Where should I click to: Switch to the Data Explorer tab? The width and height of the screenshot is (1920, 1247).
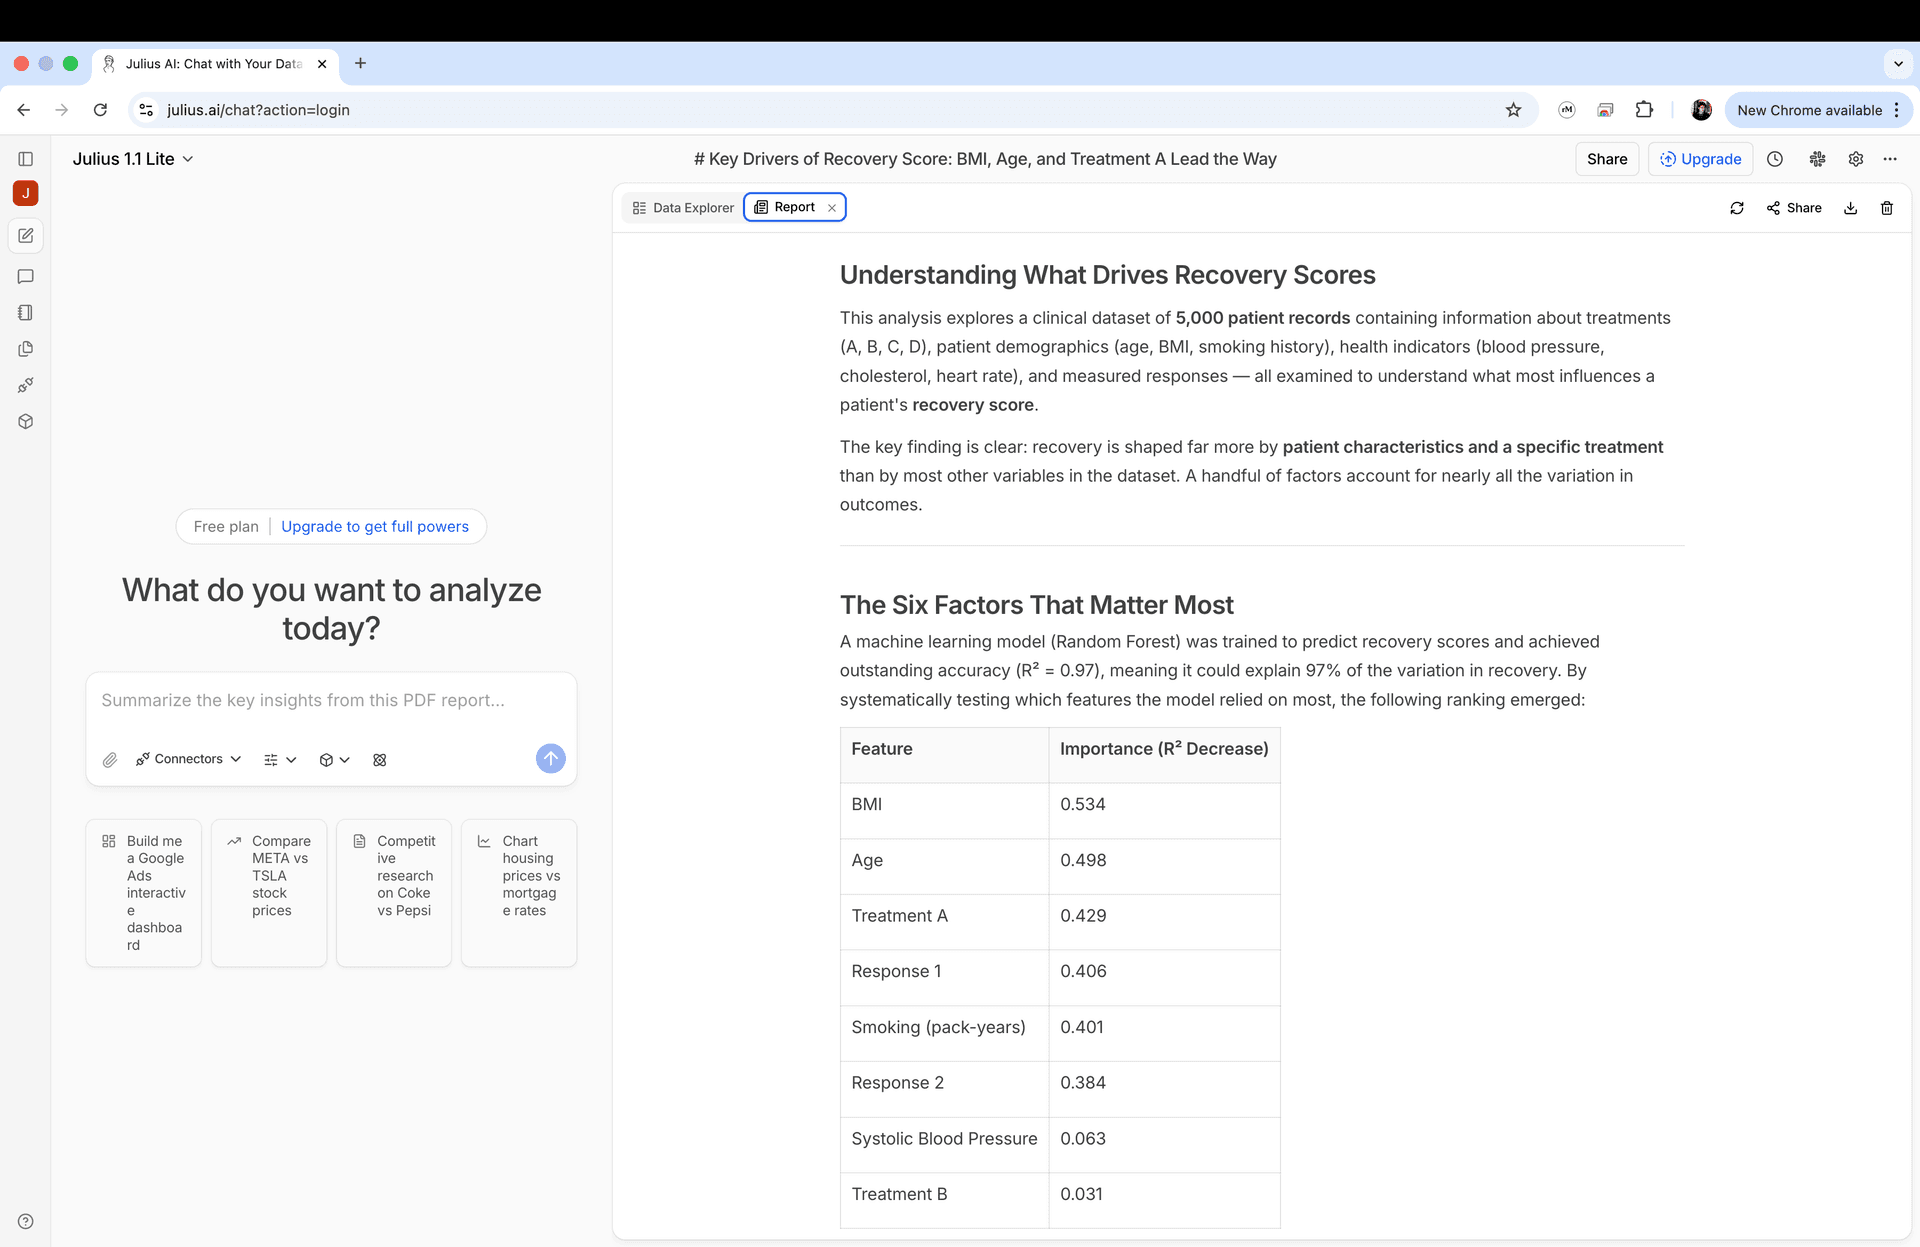coord(683,208)
